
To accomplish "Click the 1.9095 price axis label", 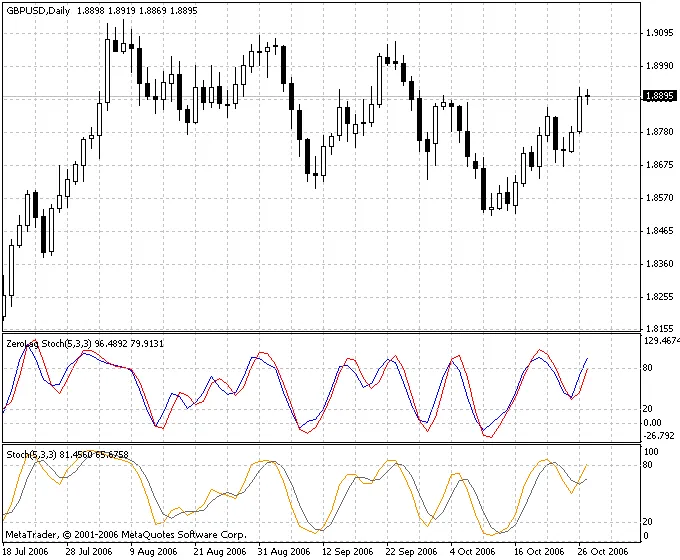I will tap(658, 32).
